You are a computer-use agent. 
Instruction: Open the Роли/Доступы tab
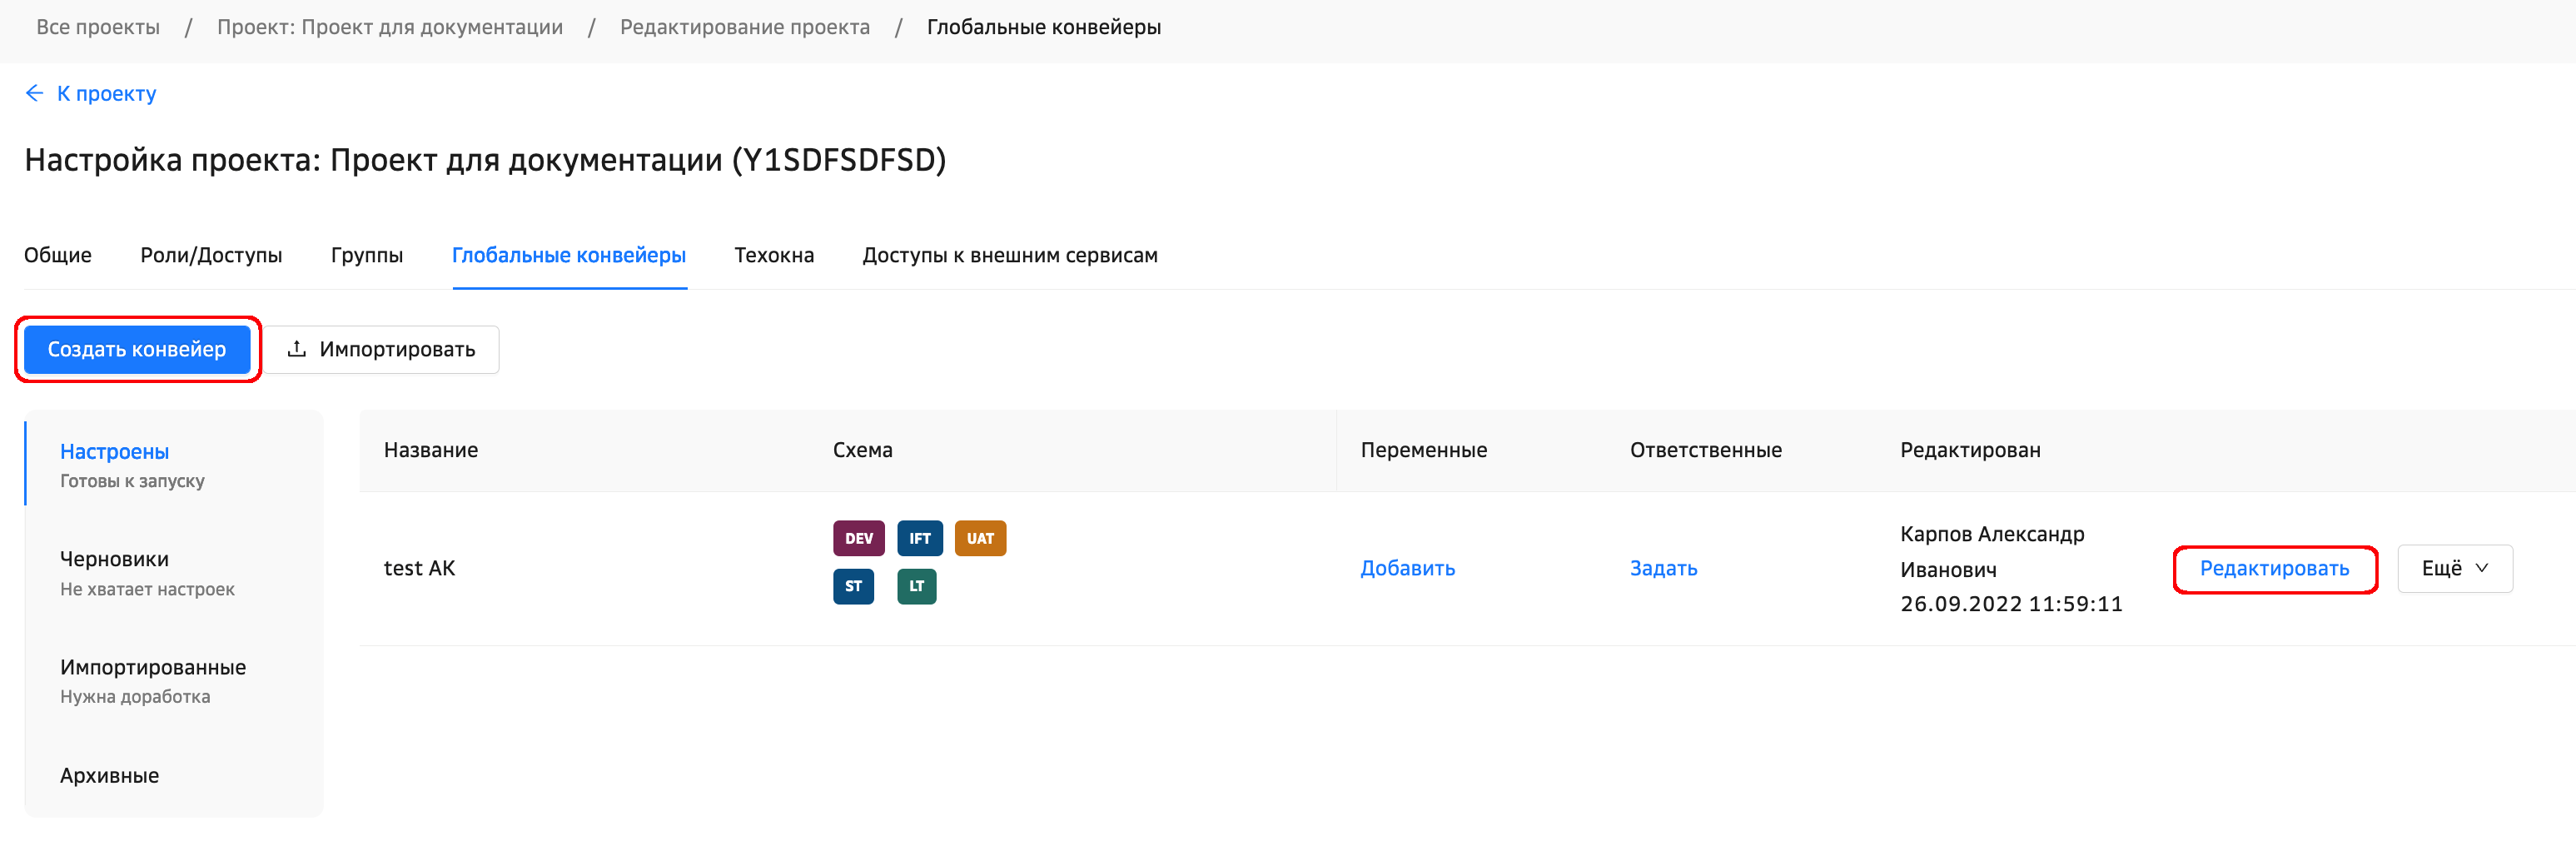point(211,255)
